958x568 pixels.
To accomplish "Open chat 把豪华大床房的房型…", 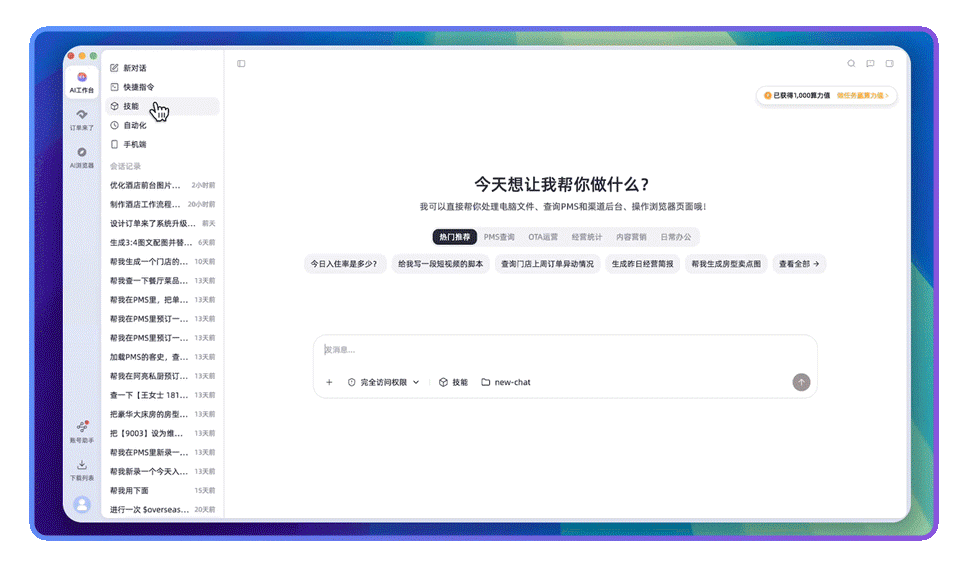I will pyautogui.click(x=162, y=414).
